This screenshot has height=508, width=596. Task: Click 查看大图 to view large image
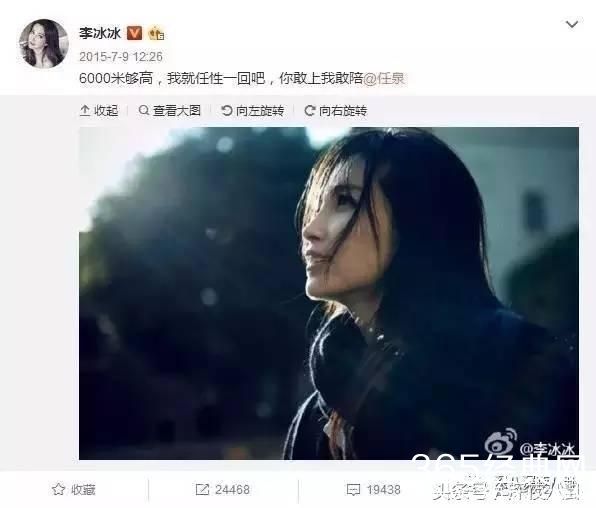[x=170, y=111]
